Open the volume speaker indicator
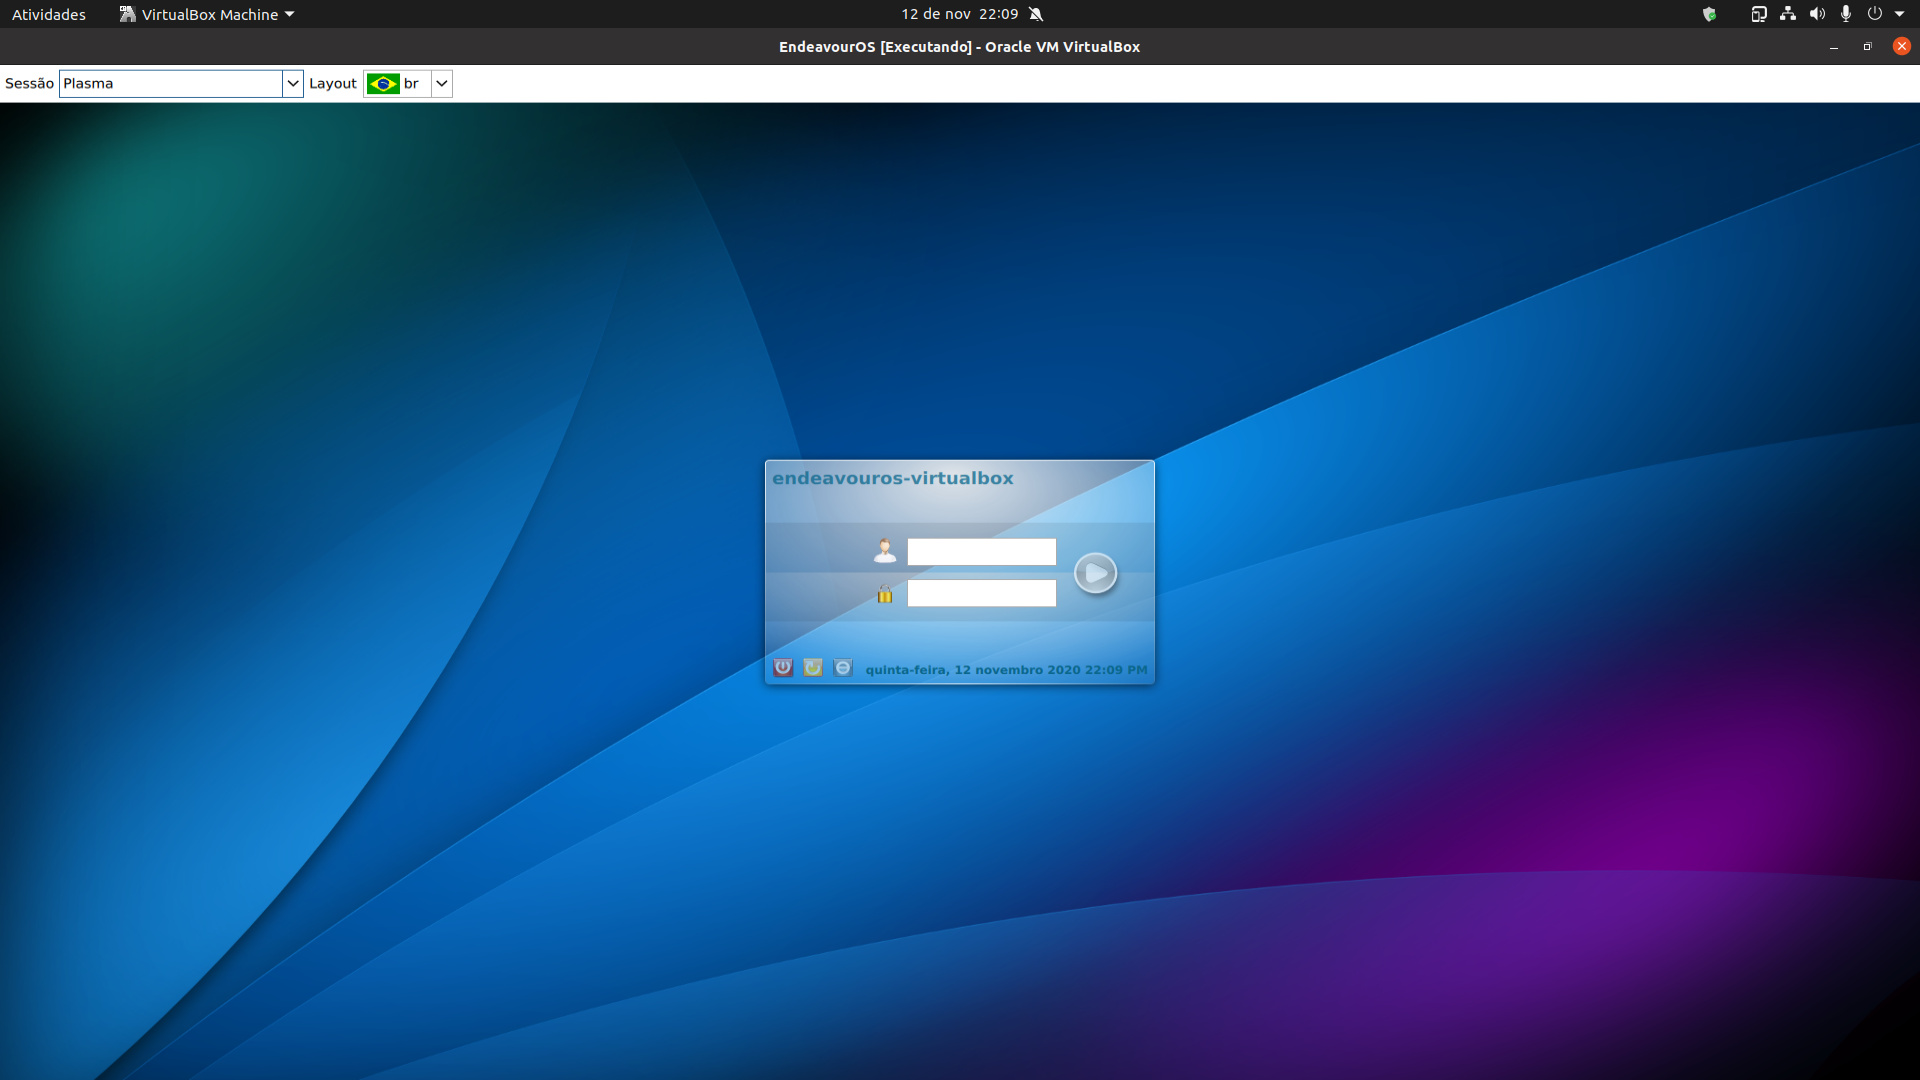 [x=1817, y=14]
